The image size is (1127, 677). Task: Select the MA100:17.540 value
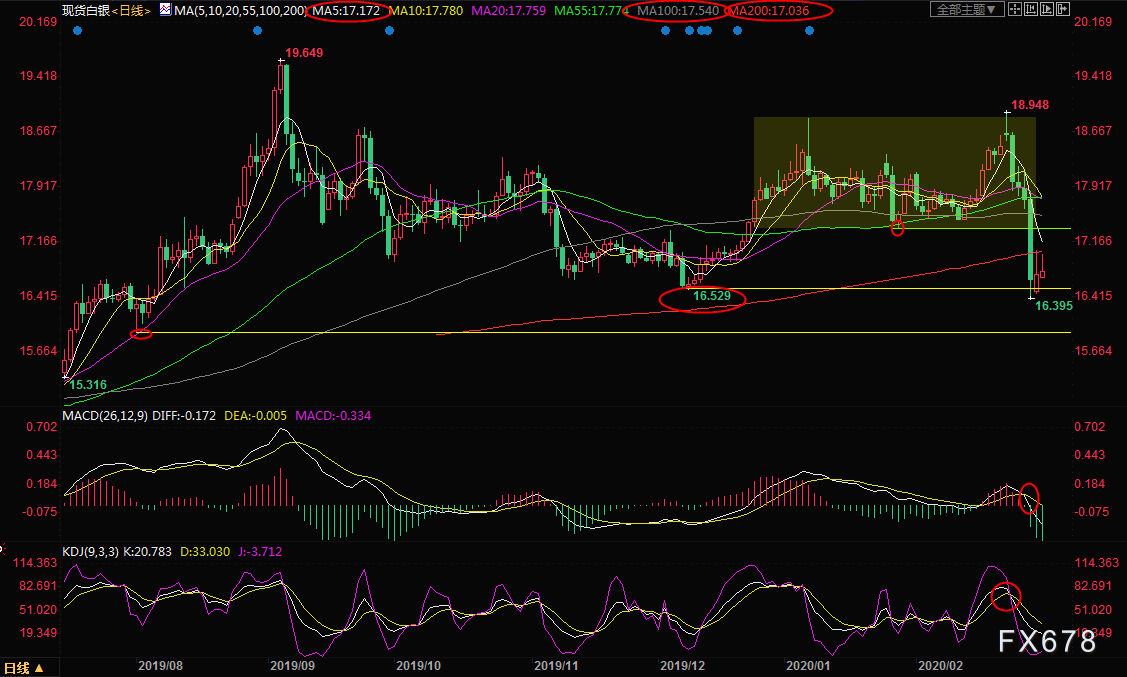[x=678, y=11]
